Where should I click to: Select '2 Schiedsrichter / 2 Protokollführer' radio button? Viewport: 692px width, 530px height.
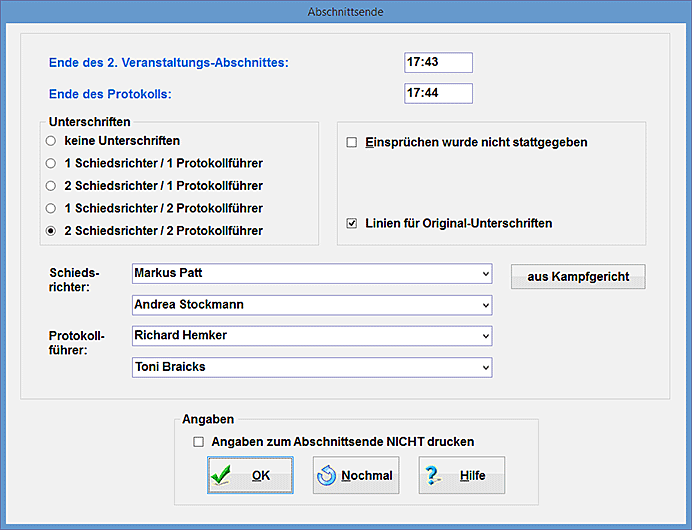point(51,231)
